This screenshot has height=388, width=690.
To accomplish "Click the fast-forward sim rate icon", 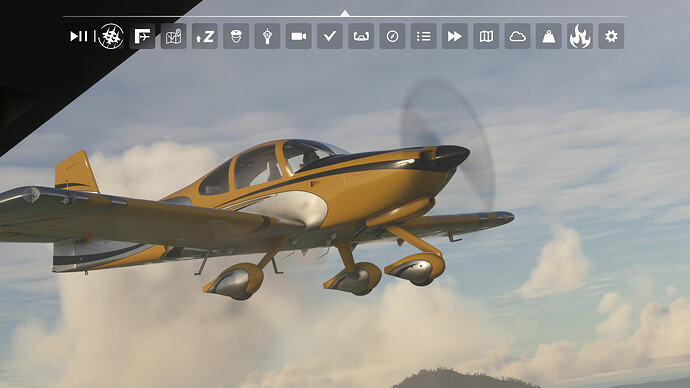I will click(455, 36).
